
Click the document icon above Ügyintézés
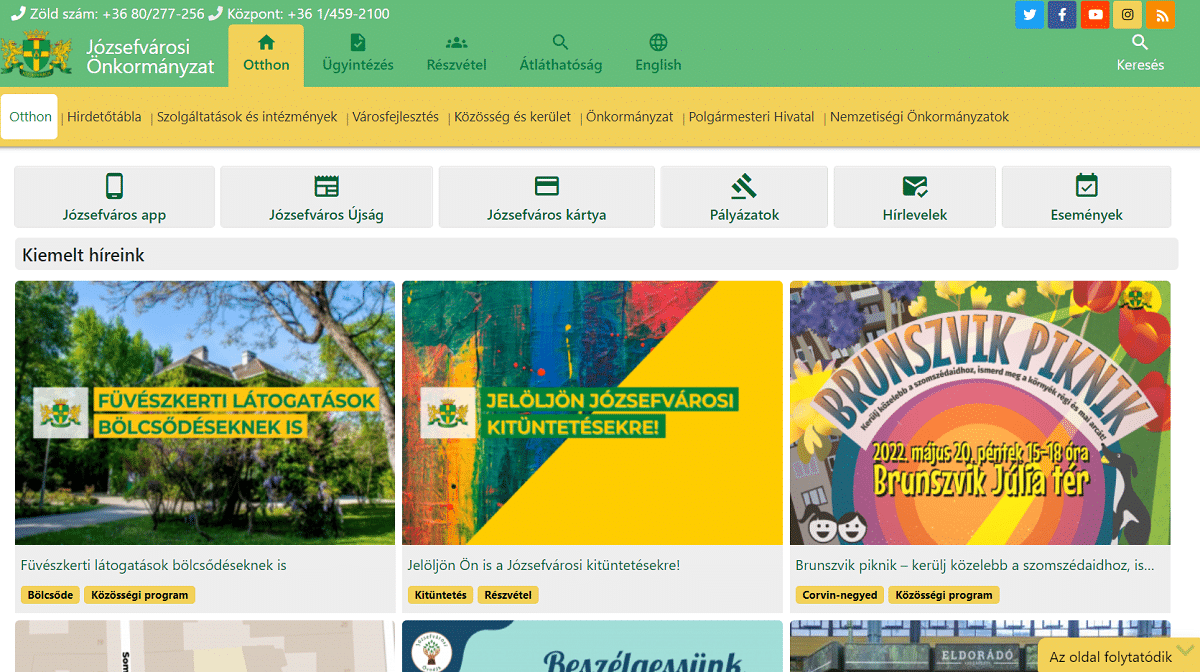pyautogui.click(x=358, y=42)
